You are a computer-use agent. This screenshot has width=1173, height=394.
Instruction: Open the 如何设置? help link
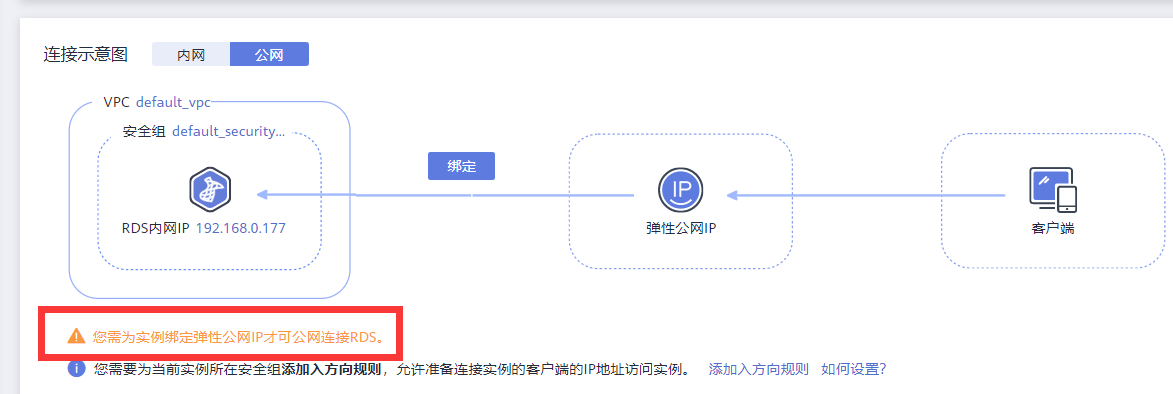(854, 369)
